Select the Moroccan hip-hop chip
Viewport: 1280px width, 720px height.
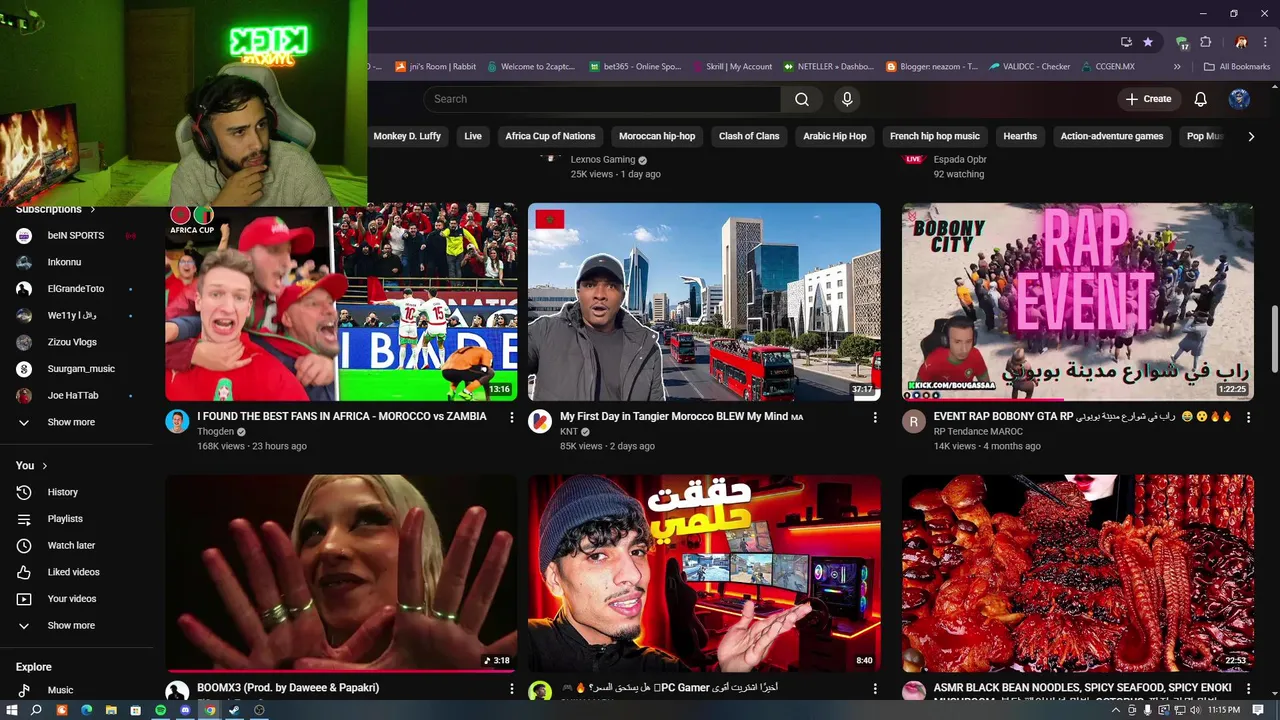(x=657, y=136)
